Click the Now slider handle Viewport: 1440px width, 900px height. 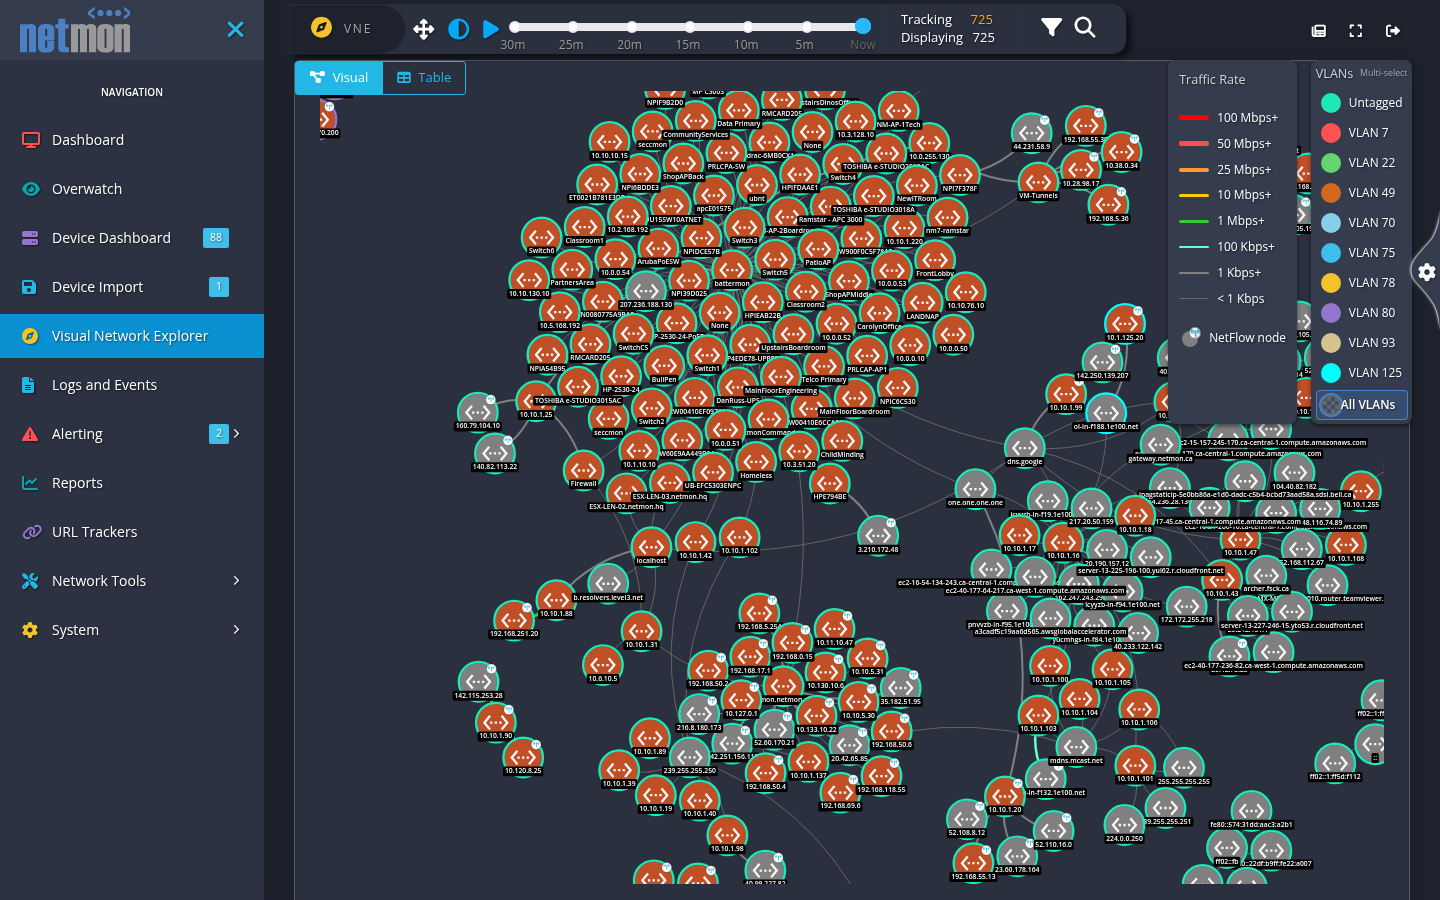[863, 26]
